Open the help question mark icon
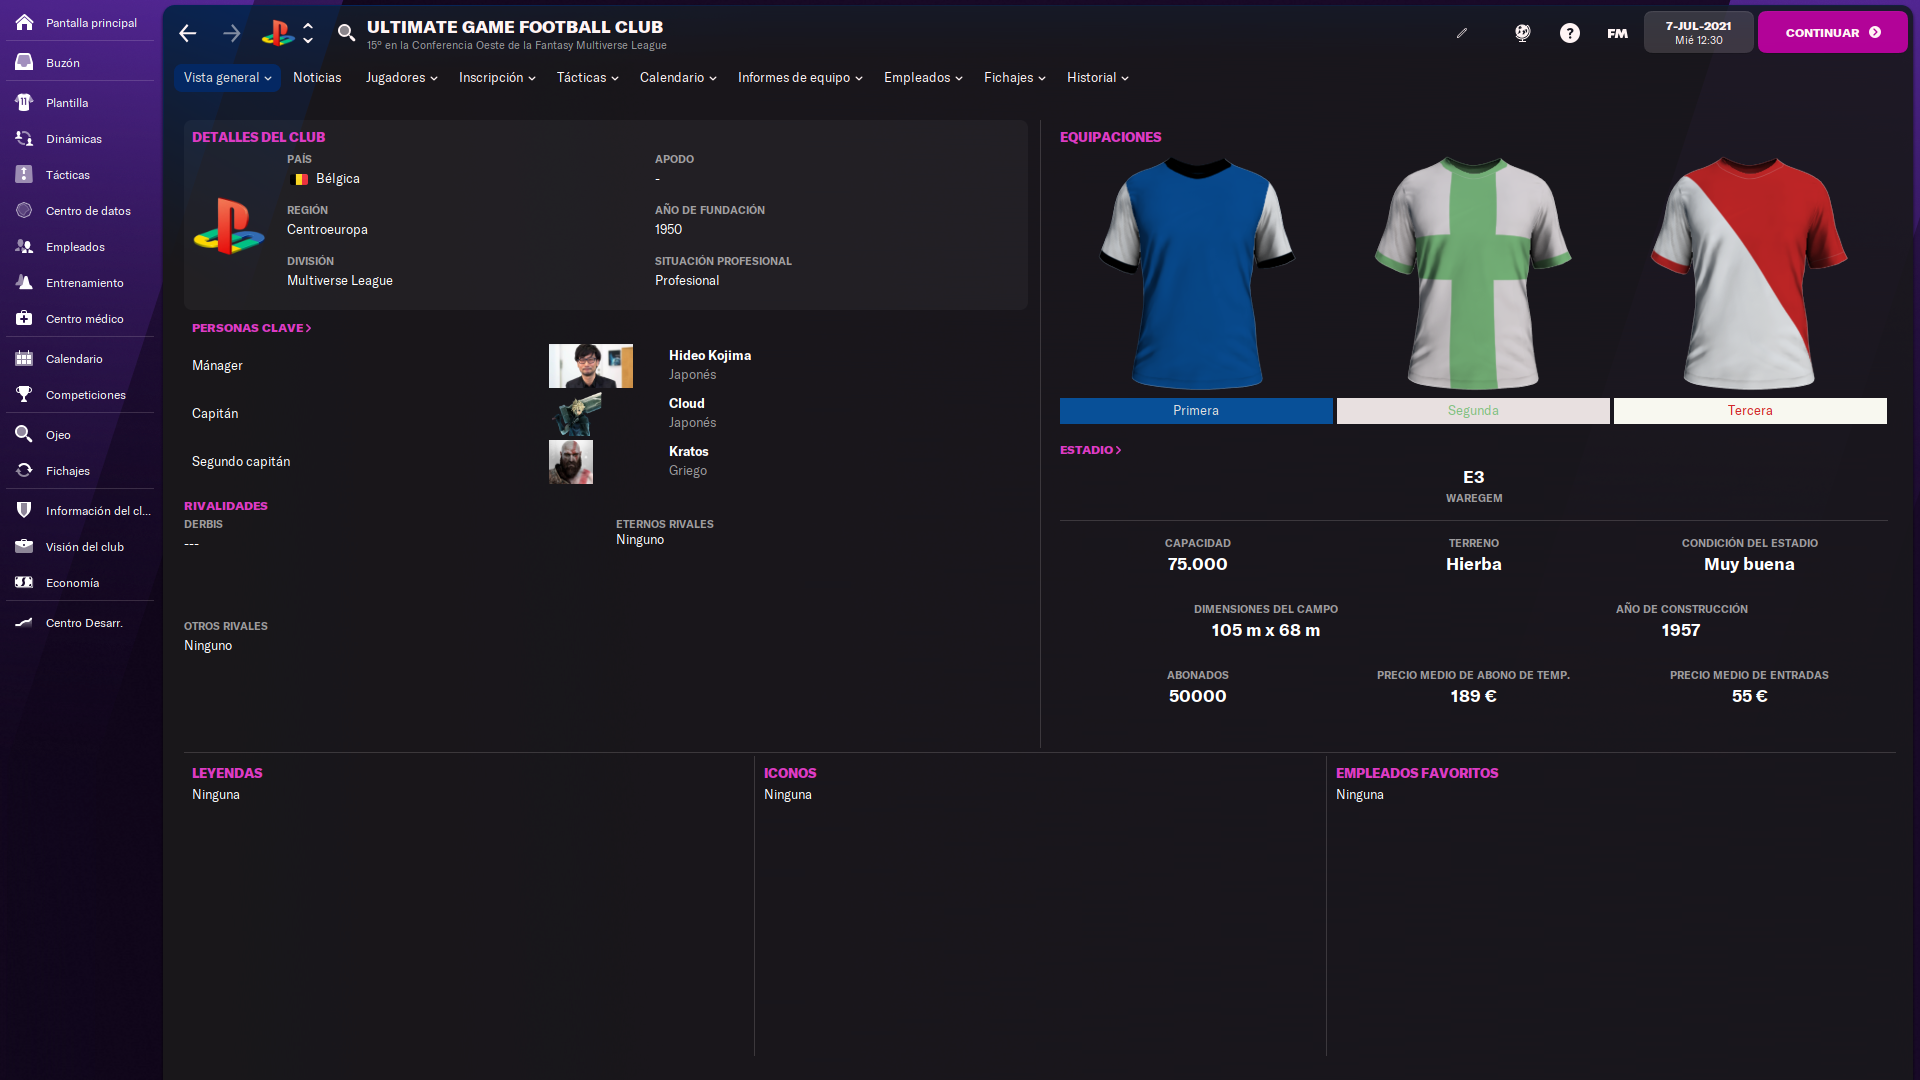The image size is (1920, 1080). [1570, 33]
